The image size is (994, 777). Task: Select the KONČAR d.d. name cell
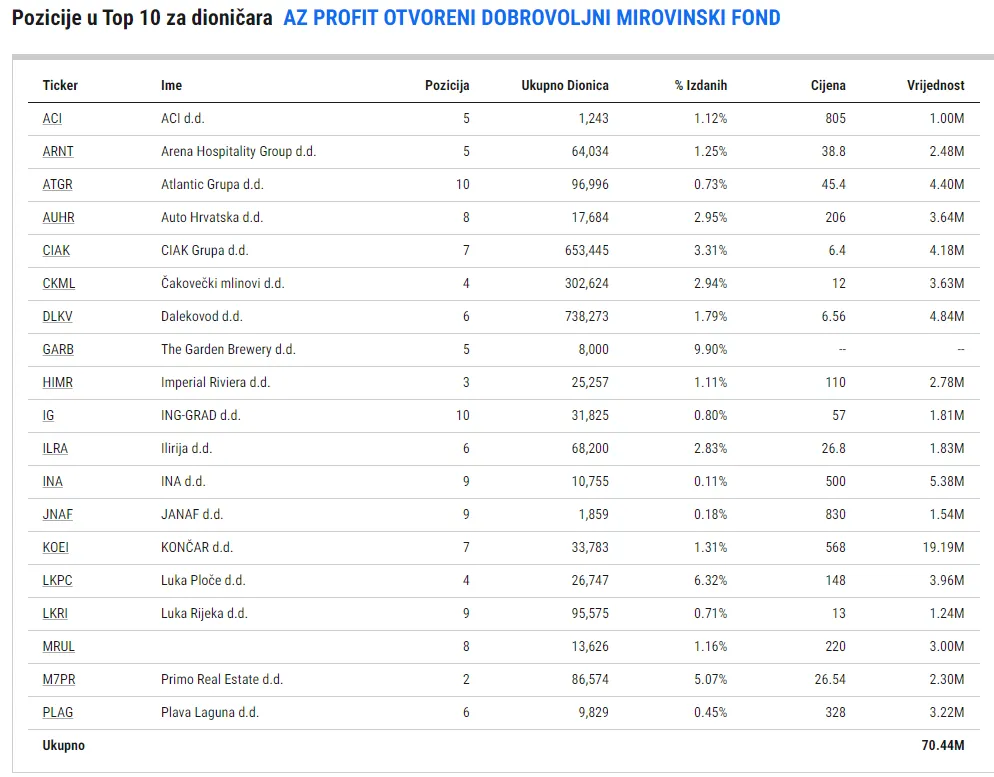tap(197, 547)
